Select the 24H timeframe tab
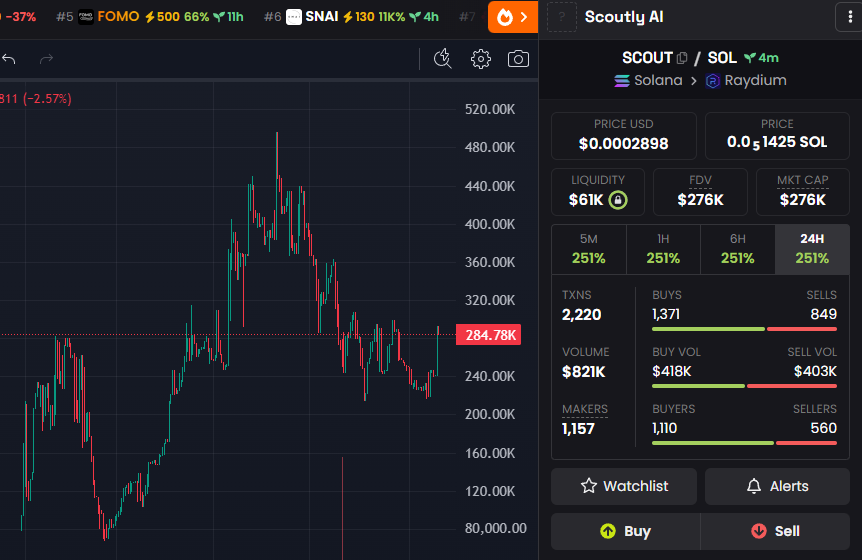The height and width of the screenshot is (560, 862). [812, 249]
